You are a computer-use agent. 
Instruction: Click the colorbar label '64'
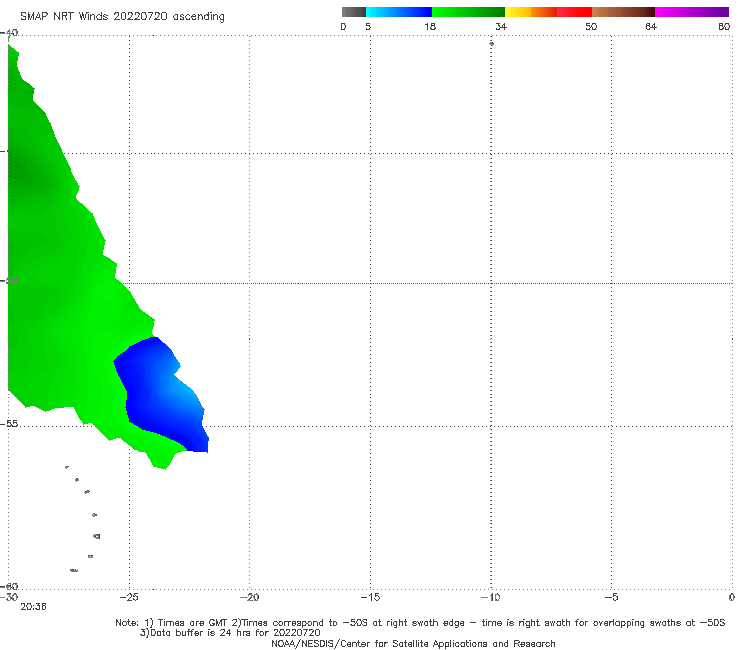click(651, 26)
